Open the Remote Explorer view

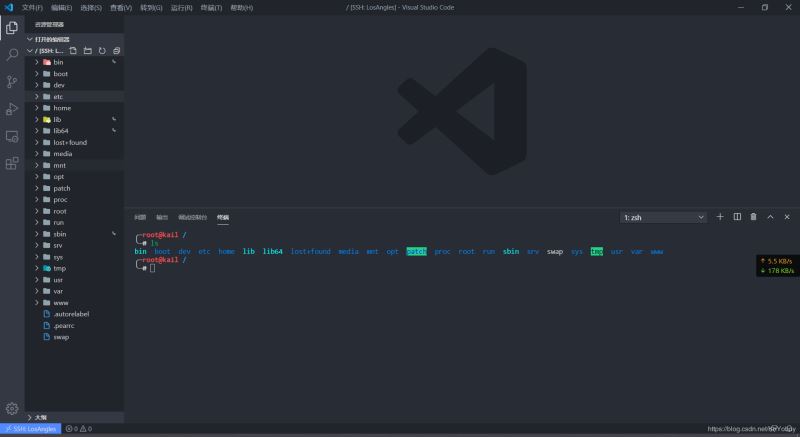point(12,136)
